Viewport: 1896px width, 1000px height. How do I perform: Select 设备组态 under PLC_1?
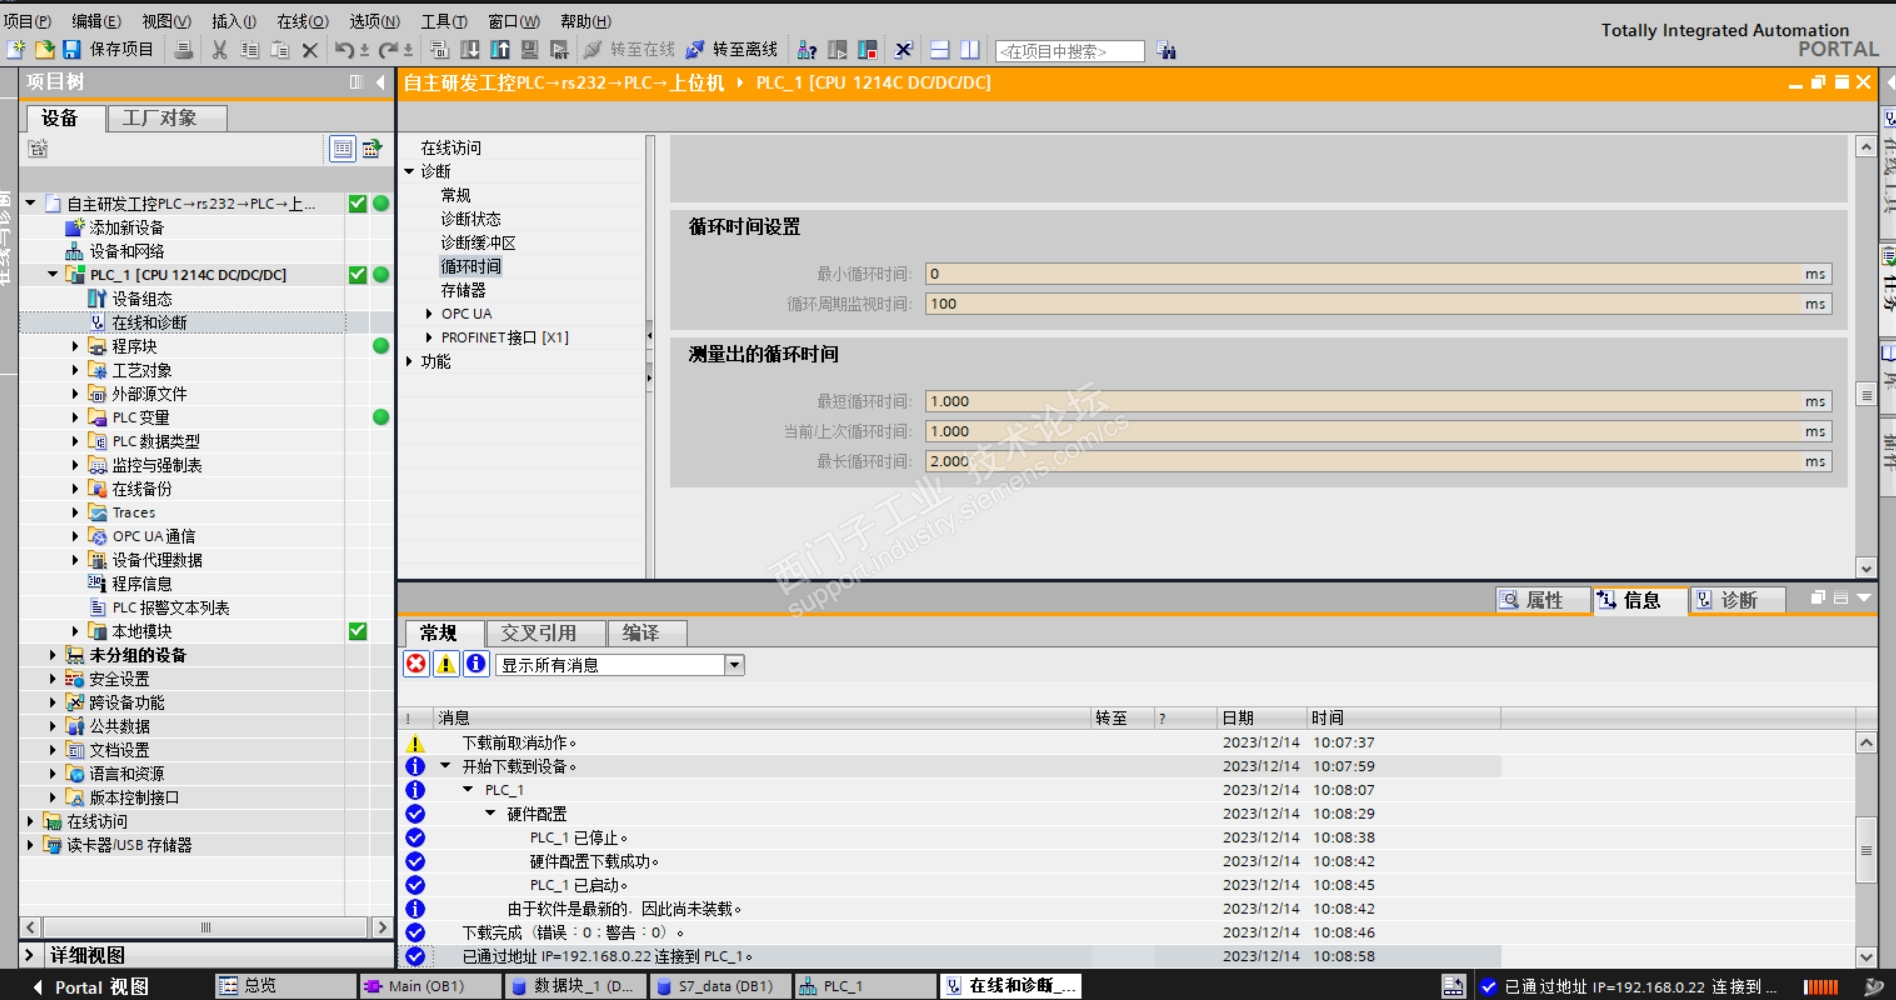[x=141, y=299]
